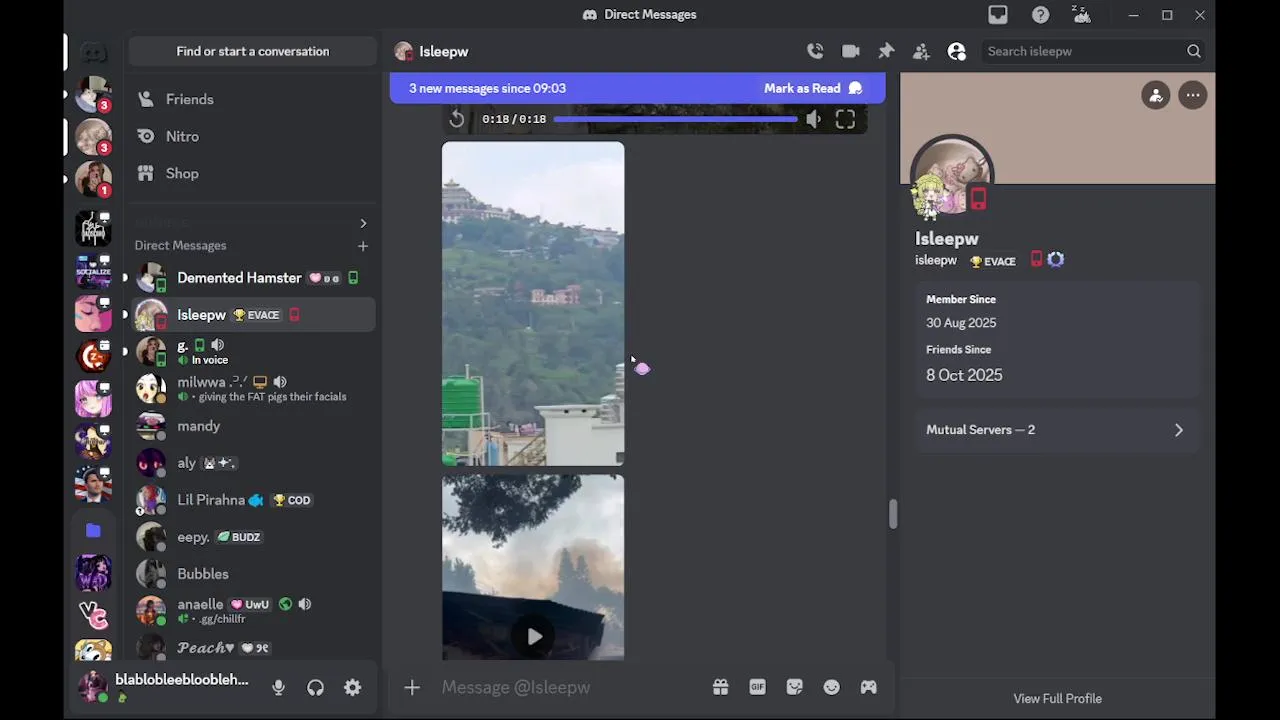Open apps and activities launcher
The height and width of the screenshot is (720, 1280).
coord(868,687)
